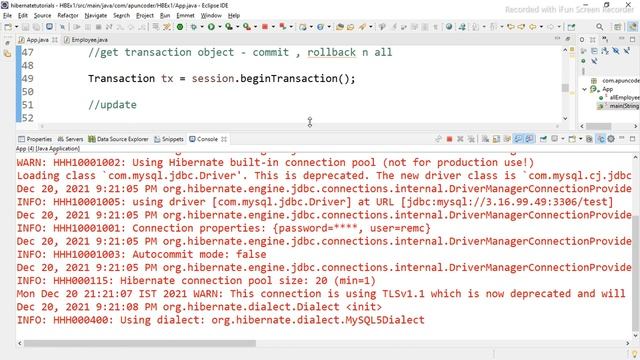Click line 49 Transaction tx code
Viewport: 640px width, 360px height.
tap(222, 78)
